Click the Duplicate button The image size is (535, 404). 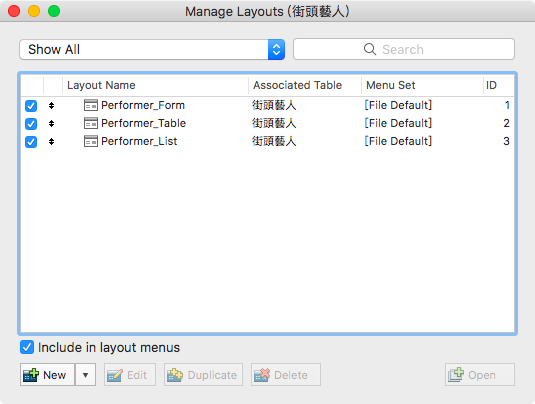(203, 375)
